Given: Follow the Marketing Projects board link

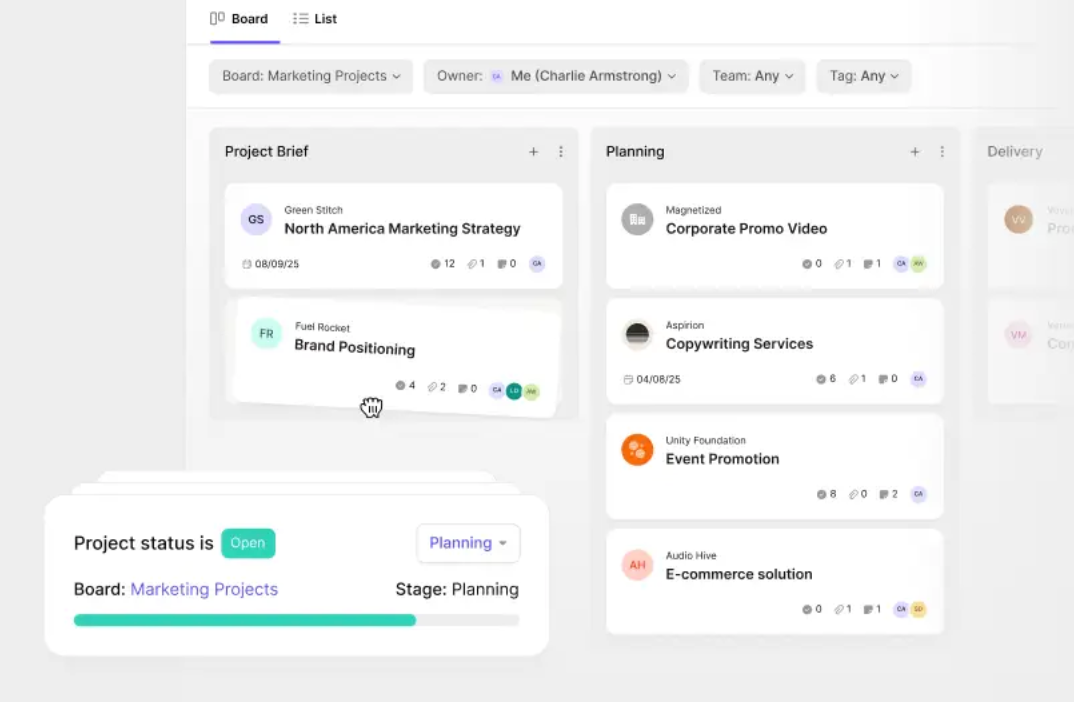Looking at the screenshot, I should [x=204, y=590].
